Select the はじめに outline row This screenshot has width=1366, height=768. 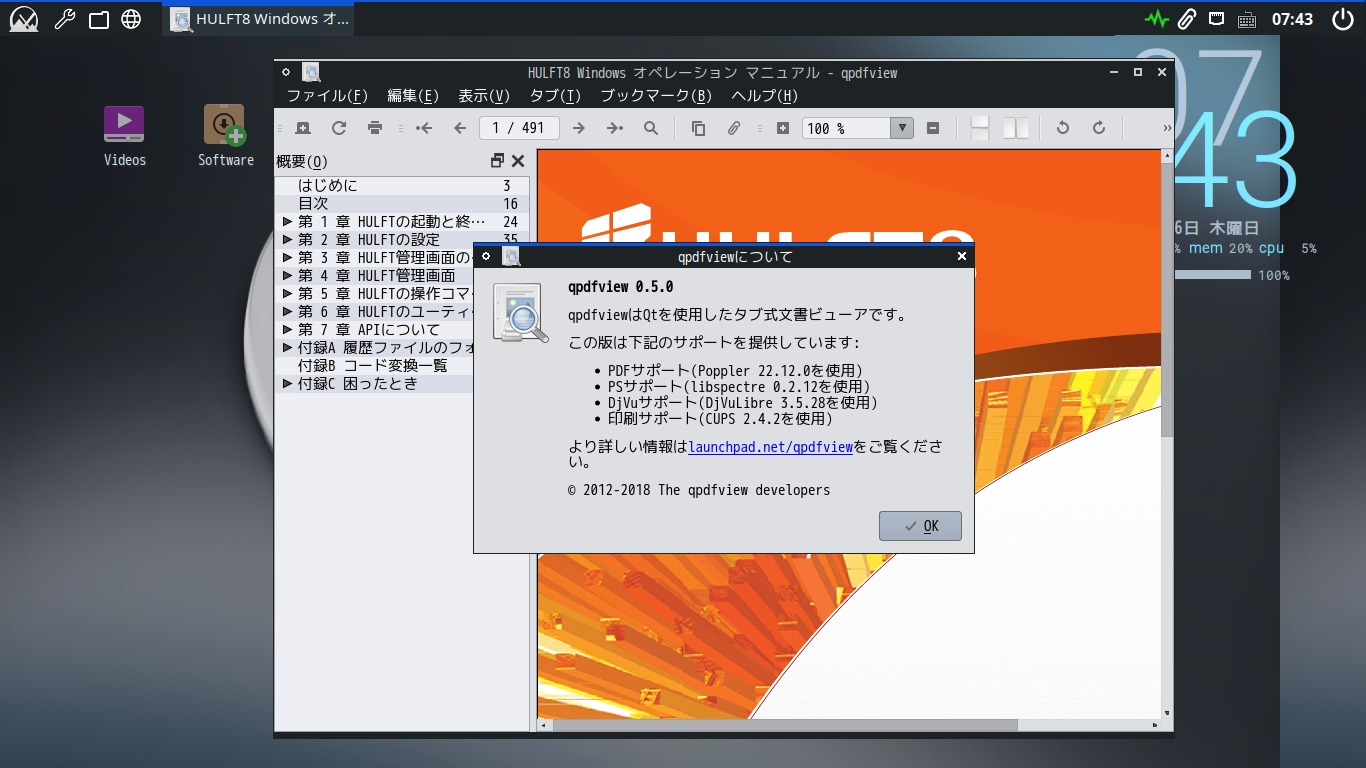point(402,185)
